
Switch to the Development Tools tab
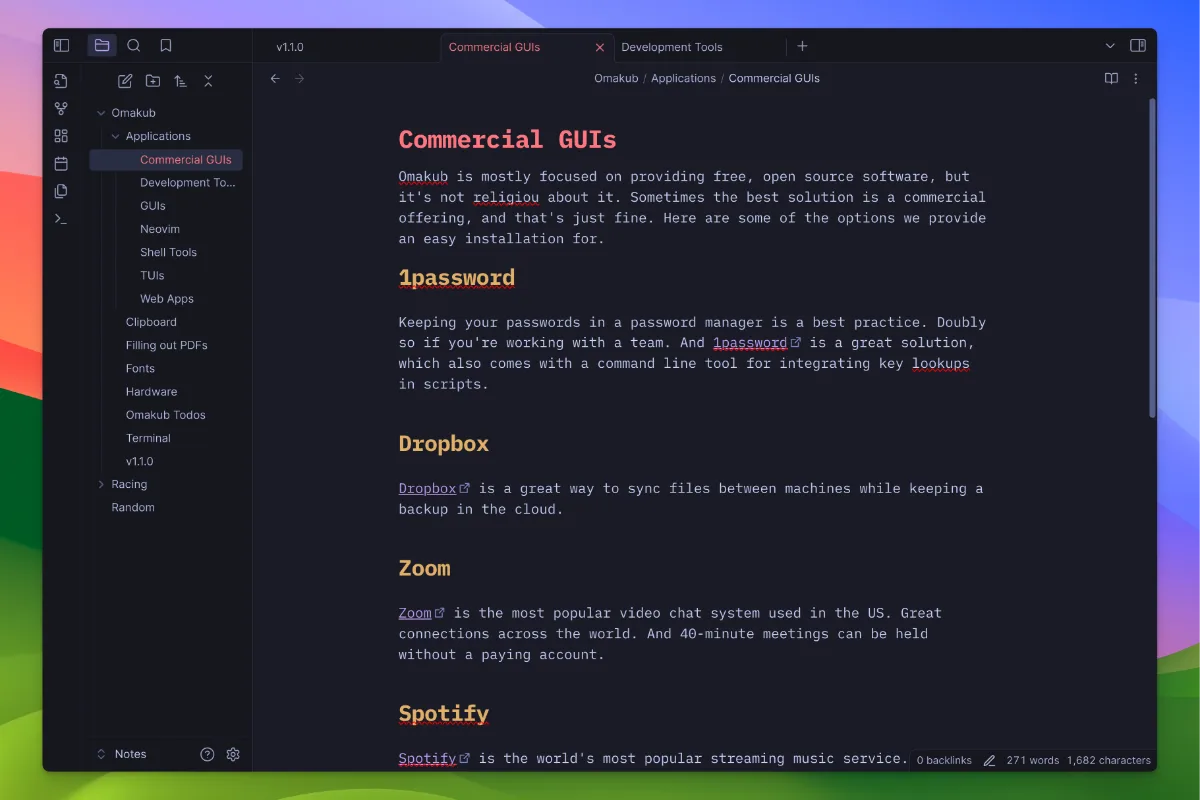(x=671, y=47)
